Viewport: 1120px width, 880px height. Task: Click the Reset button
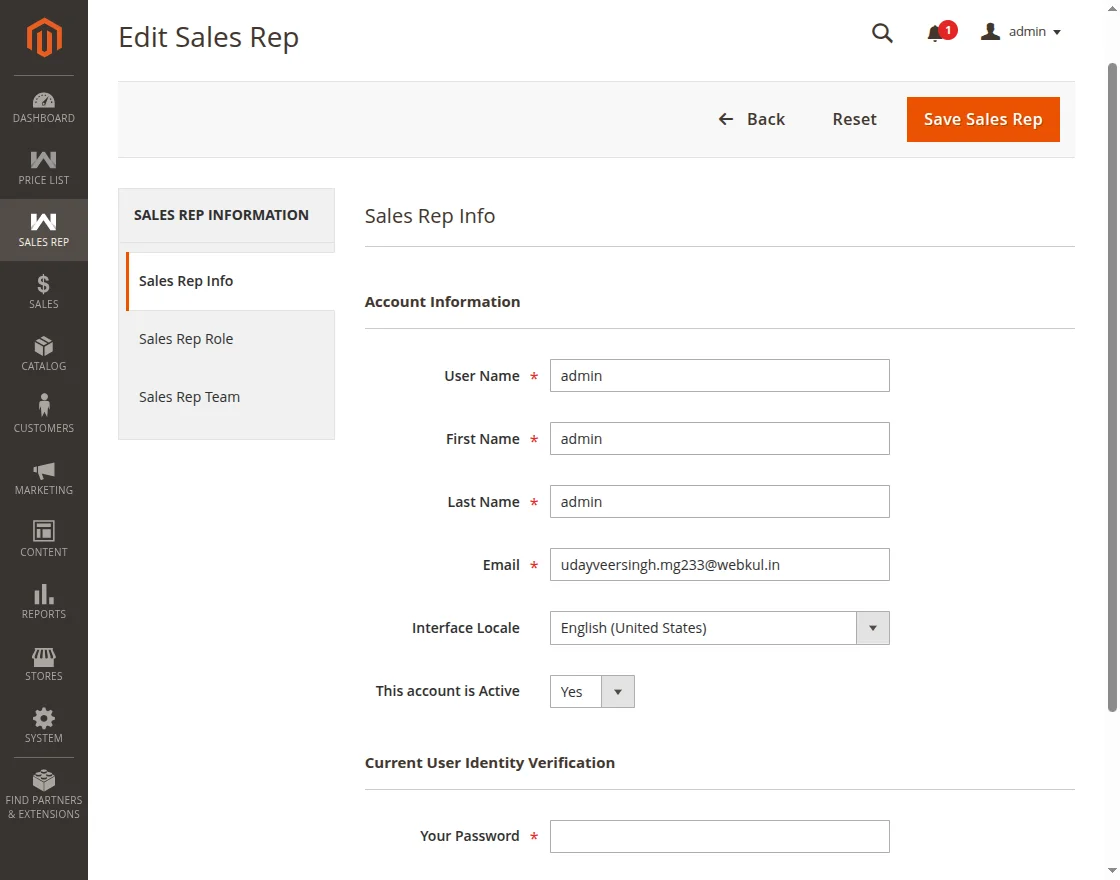click(854, 119)
